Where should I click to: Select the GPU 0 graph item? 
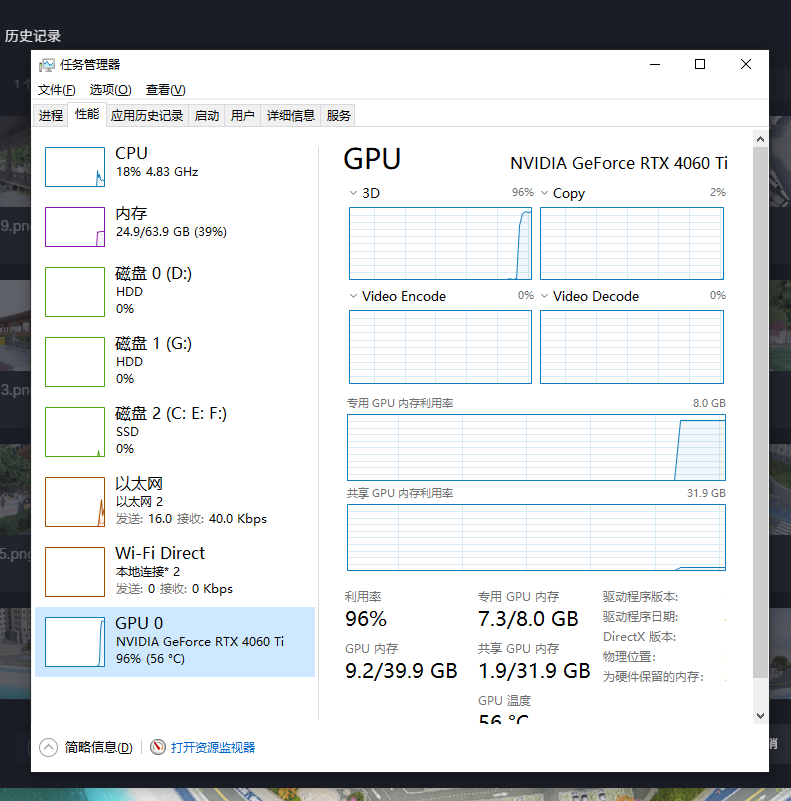coord(75,642)
